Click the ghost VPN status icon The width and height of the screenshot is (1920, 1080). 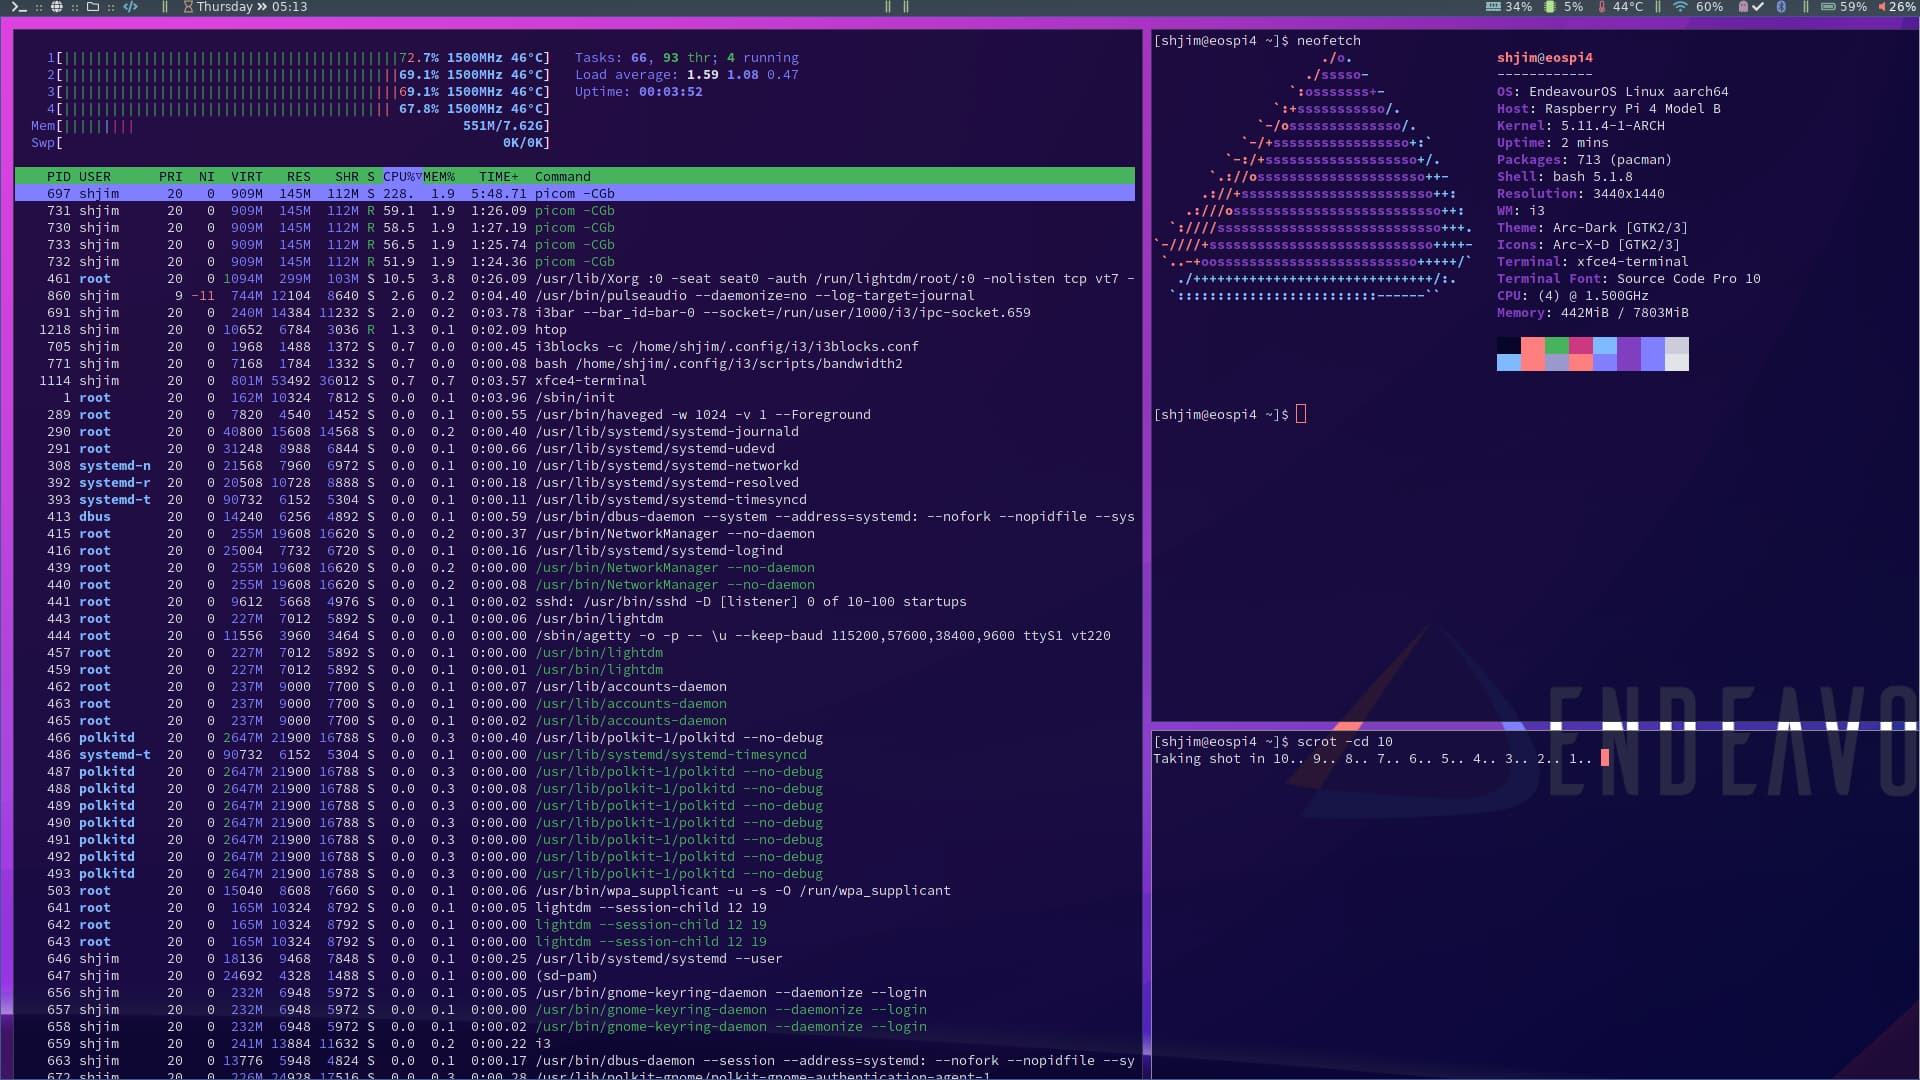(1743, 7)
